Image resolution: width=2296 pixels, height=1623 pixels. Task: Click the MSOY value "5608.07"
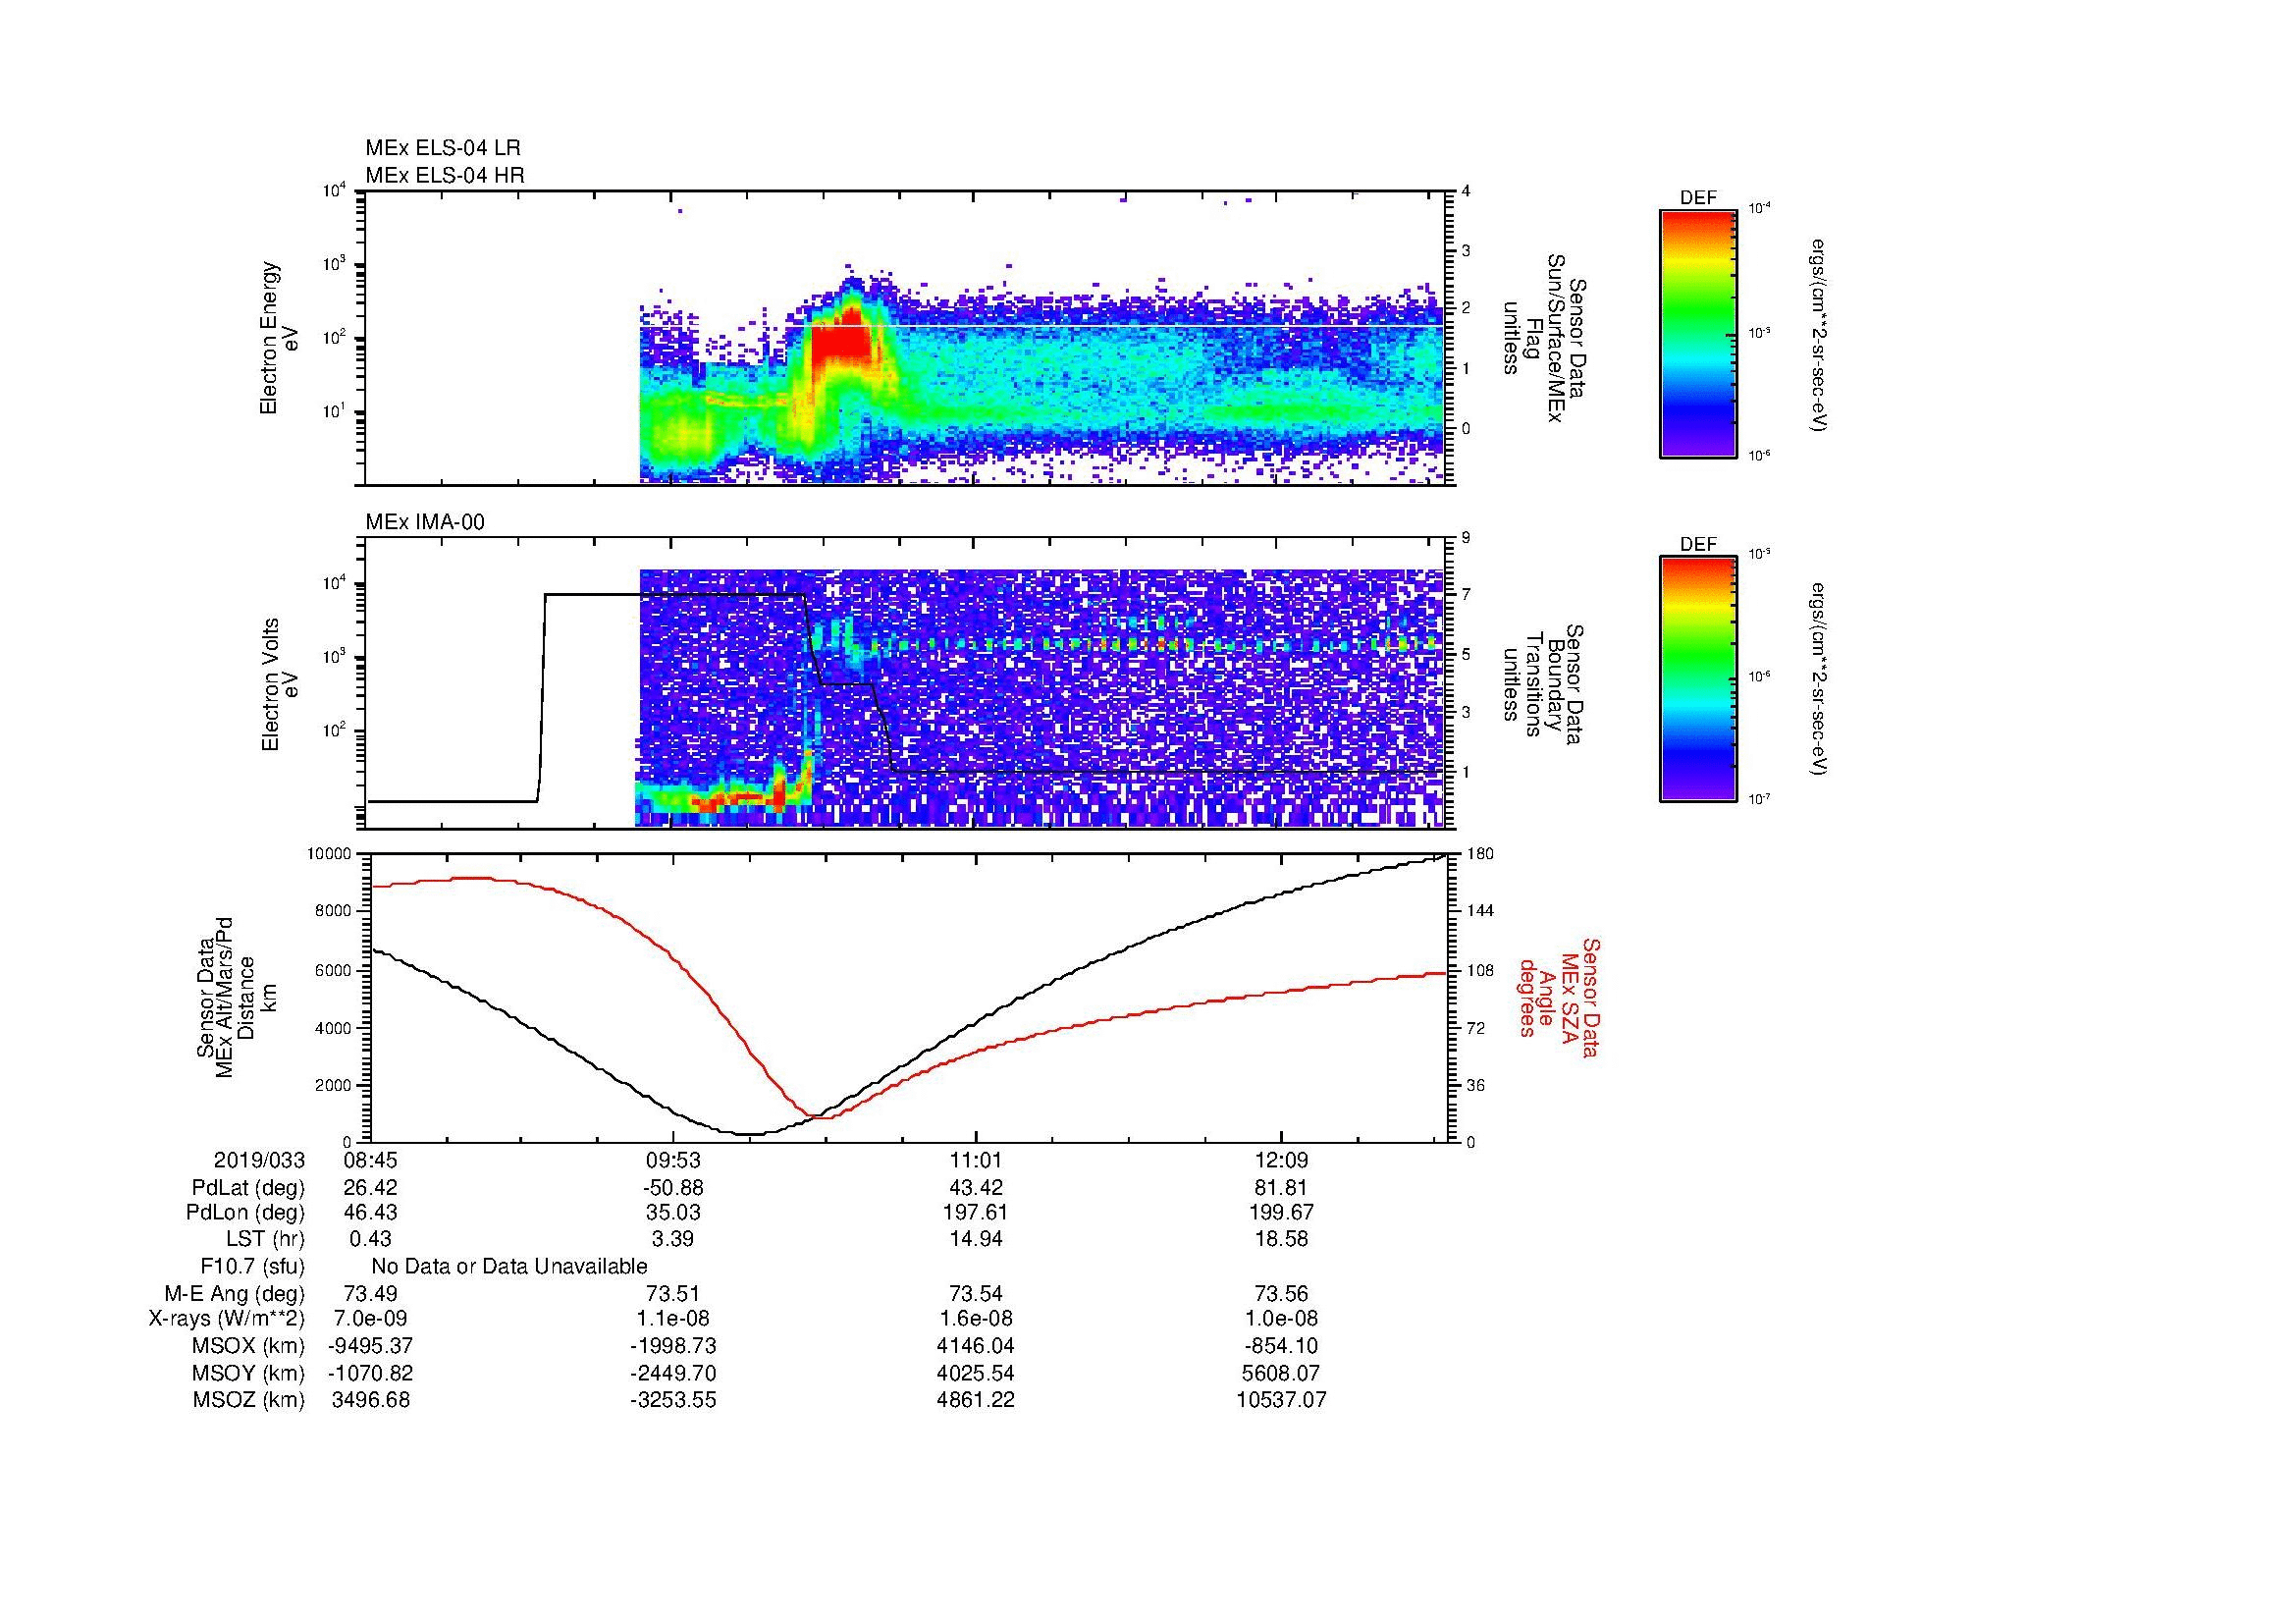(x=1282, y=1373)
